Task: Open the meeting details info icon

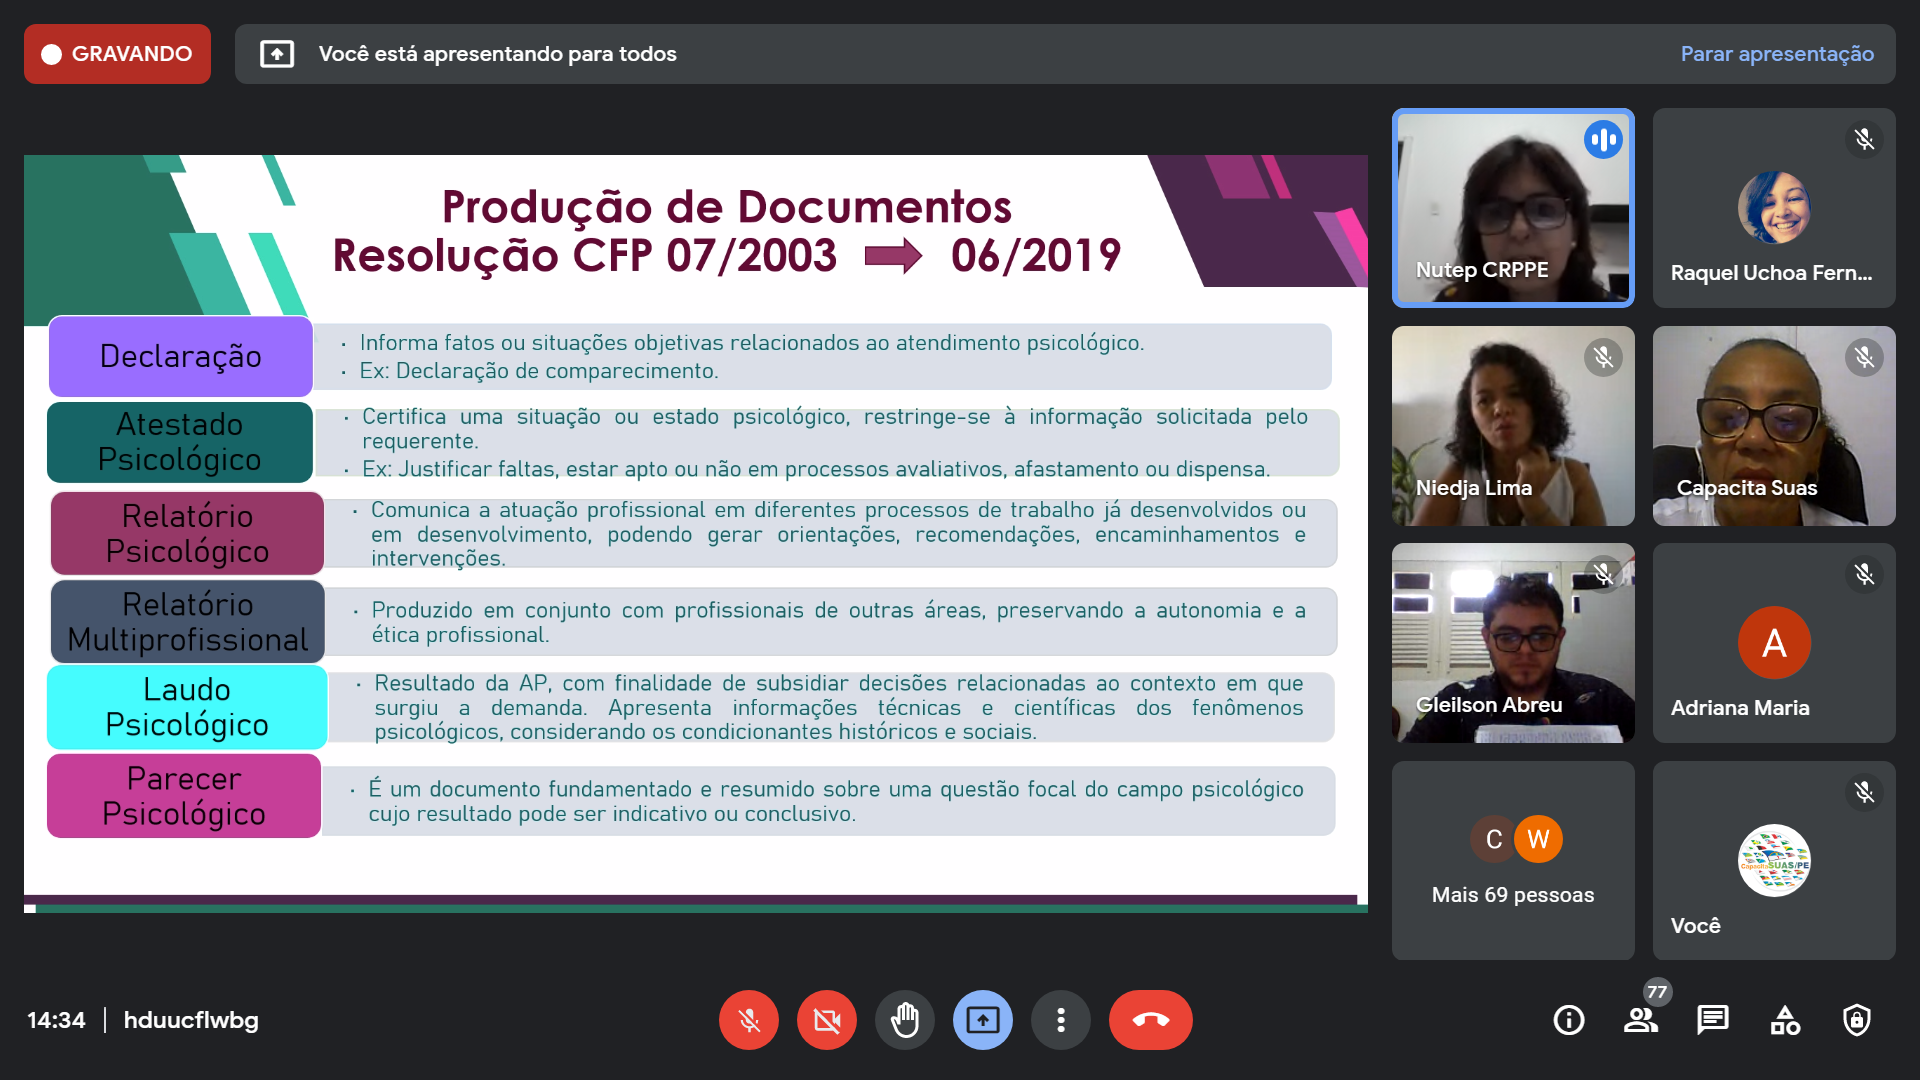Action: 1568,1020
